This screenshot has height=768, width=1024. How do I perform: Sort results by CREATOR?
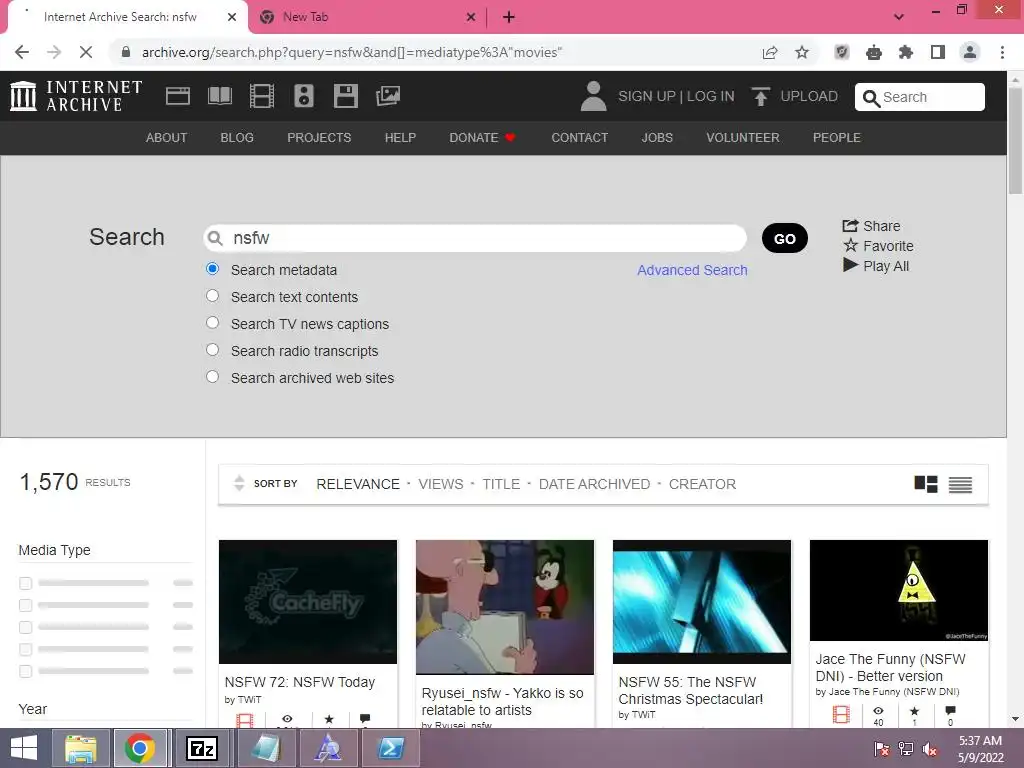click(702, 484)
